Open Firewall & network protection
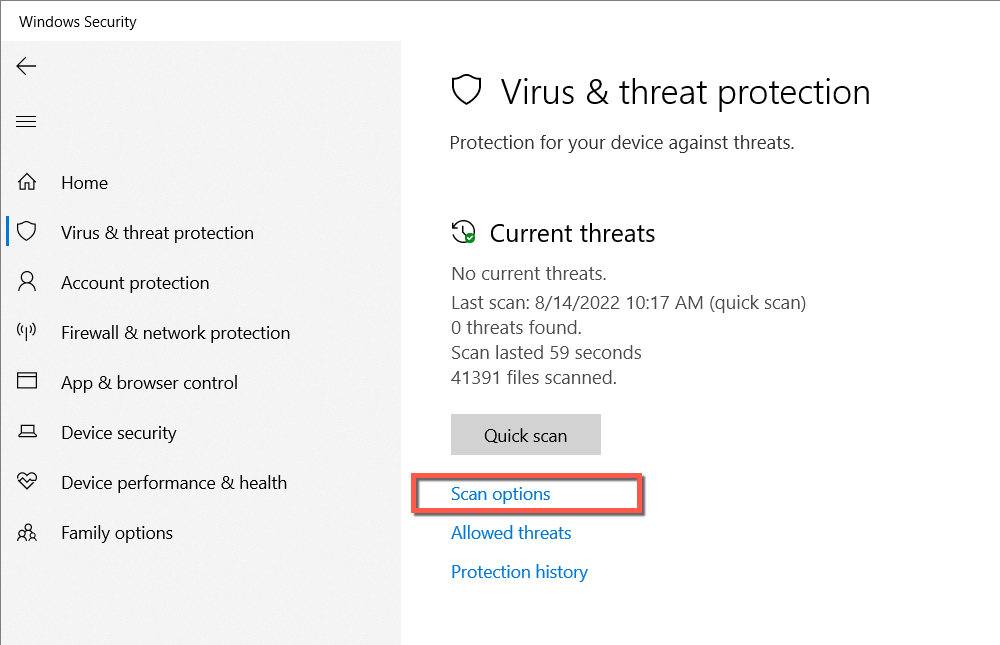 tap(175, 333)
